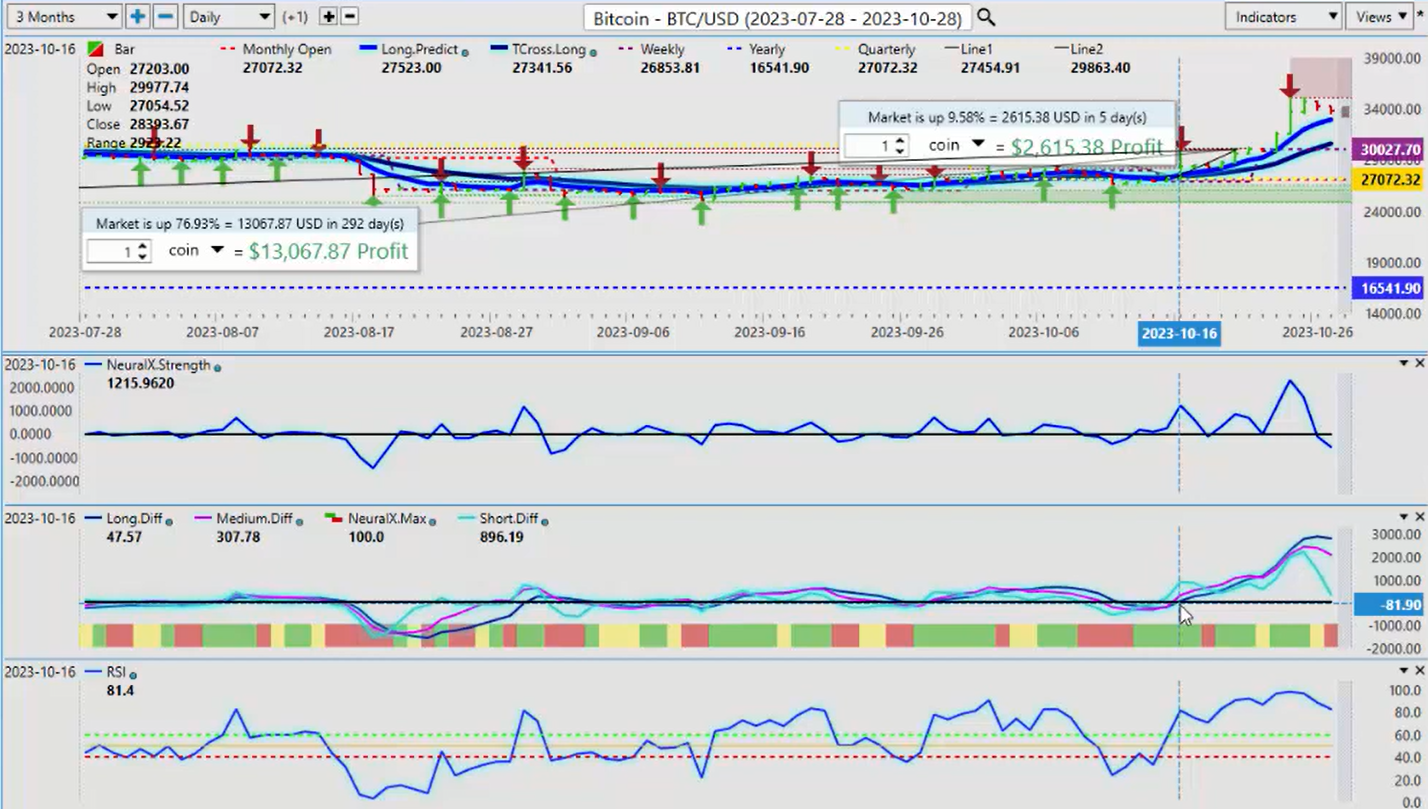Open coin unit dropdown in 5-day profit box
This screenshot has width=1428, height=809.
tap(978, 145)
